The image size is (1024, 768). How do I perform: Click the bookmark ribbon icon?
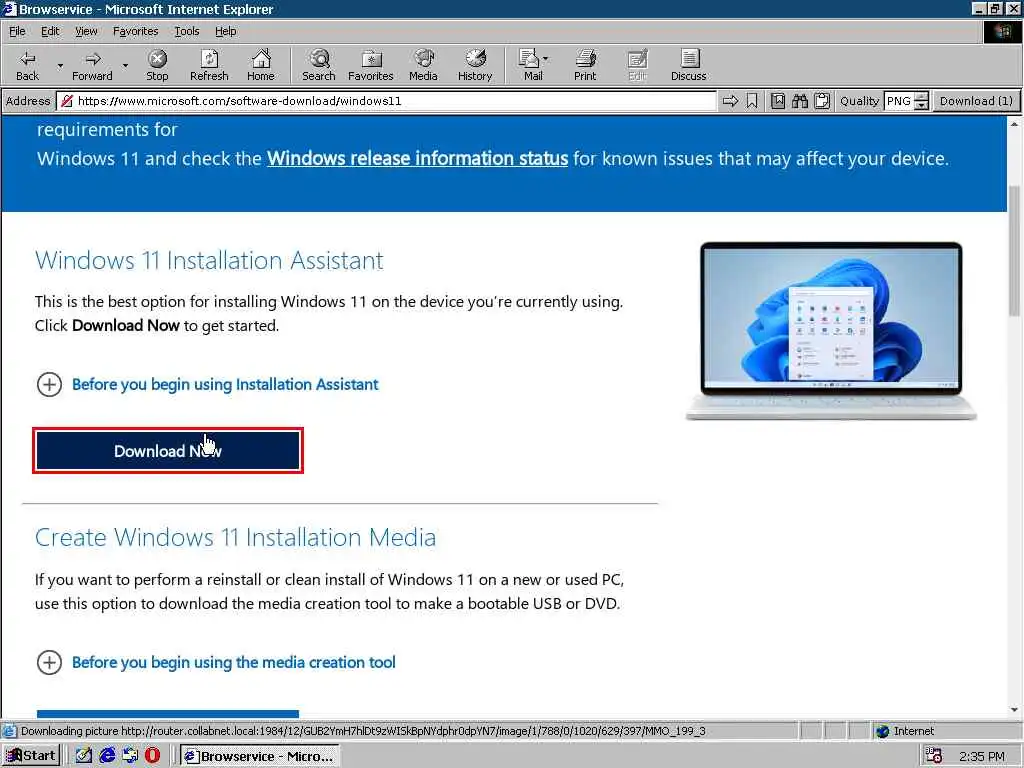point(752,101)
